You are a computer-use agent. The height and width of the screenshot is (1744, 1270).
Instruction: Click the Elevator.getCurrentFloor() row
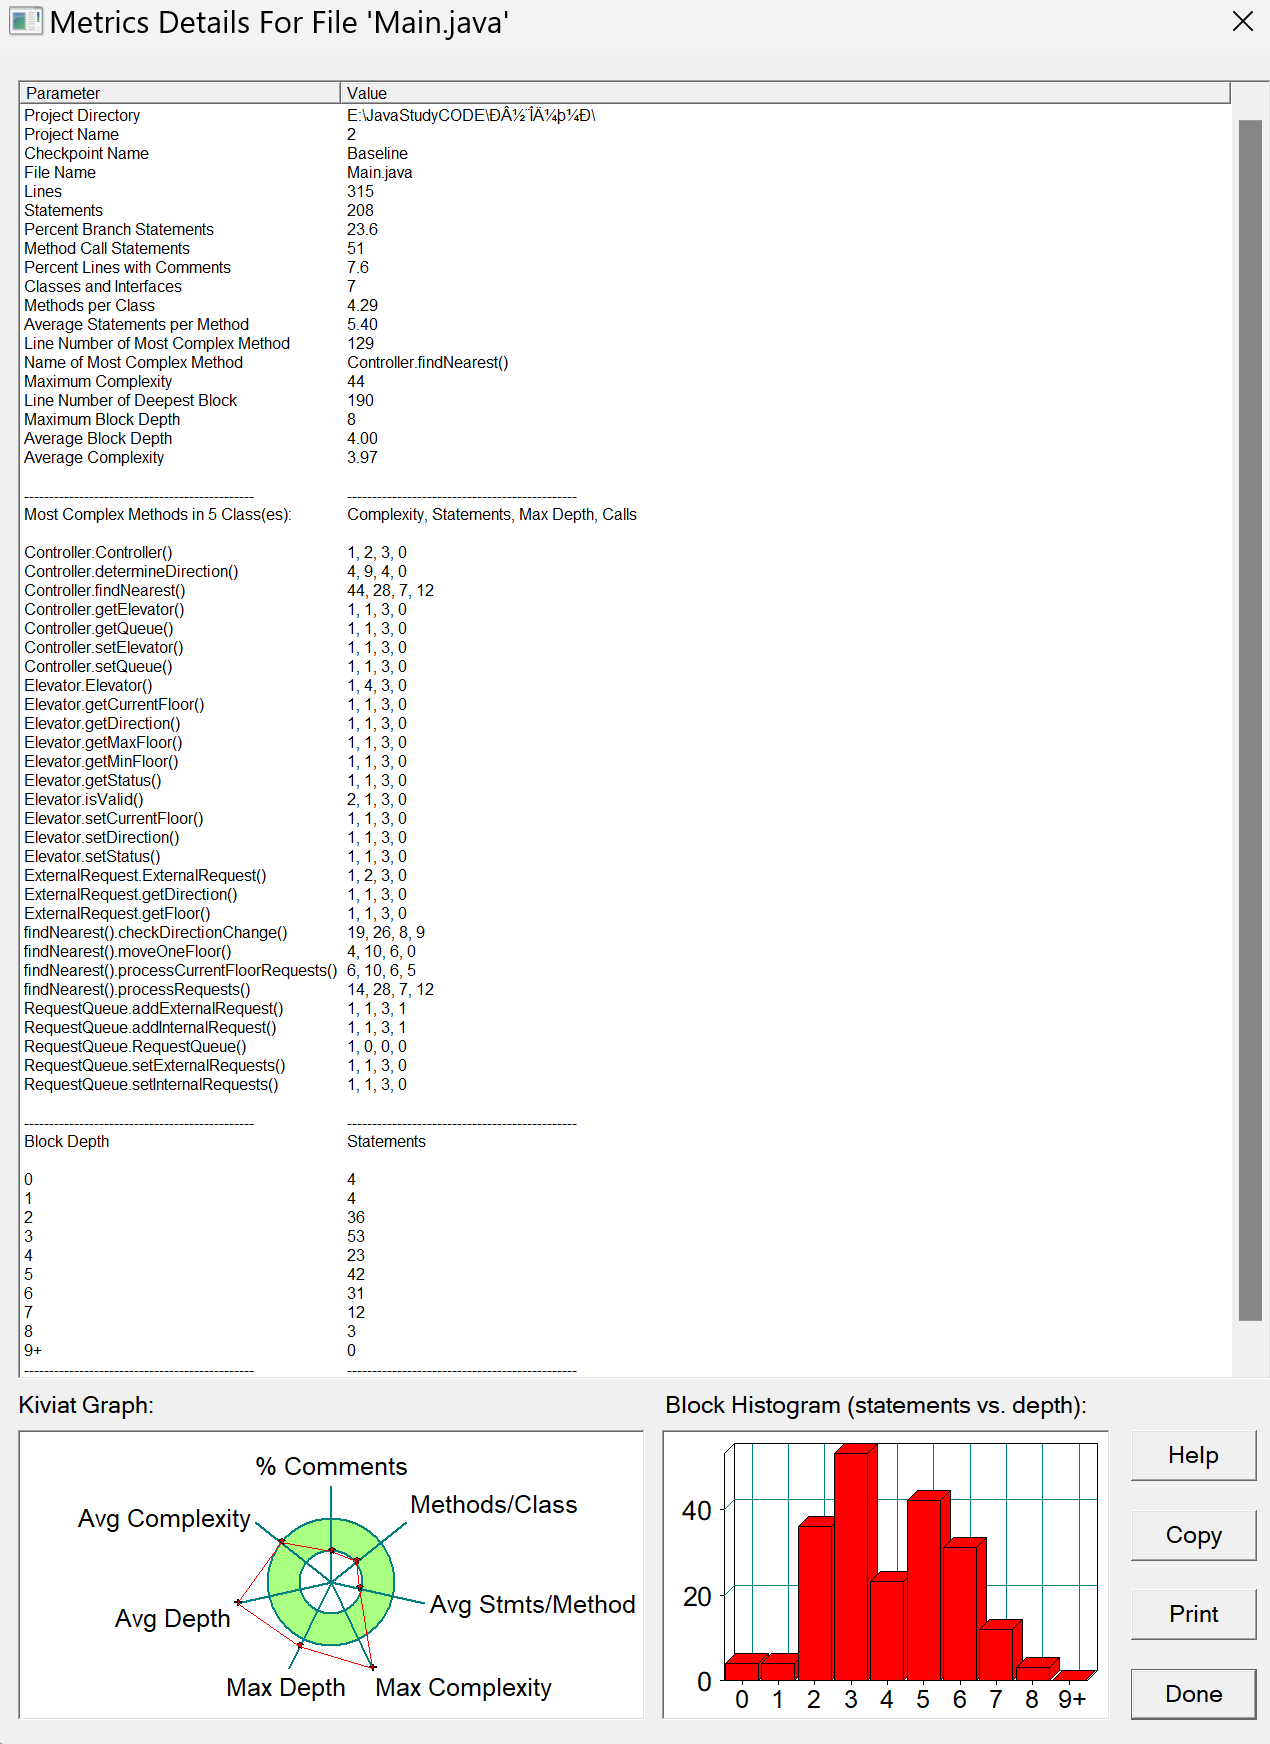click(x=625, y=705)
